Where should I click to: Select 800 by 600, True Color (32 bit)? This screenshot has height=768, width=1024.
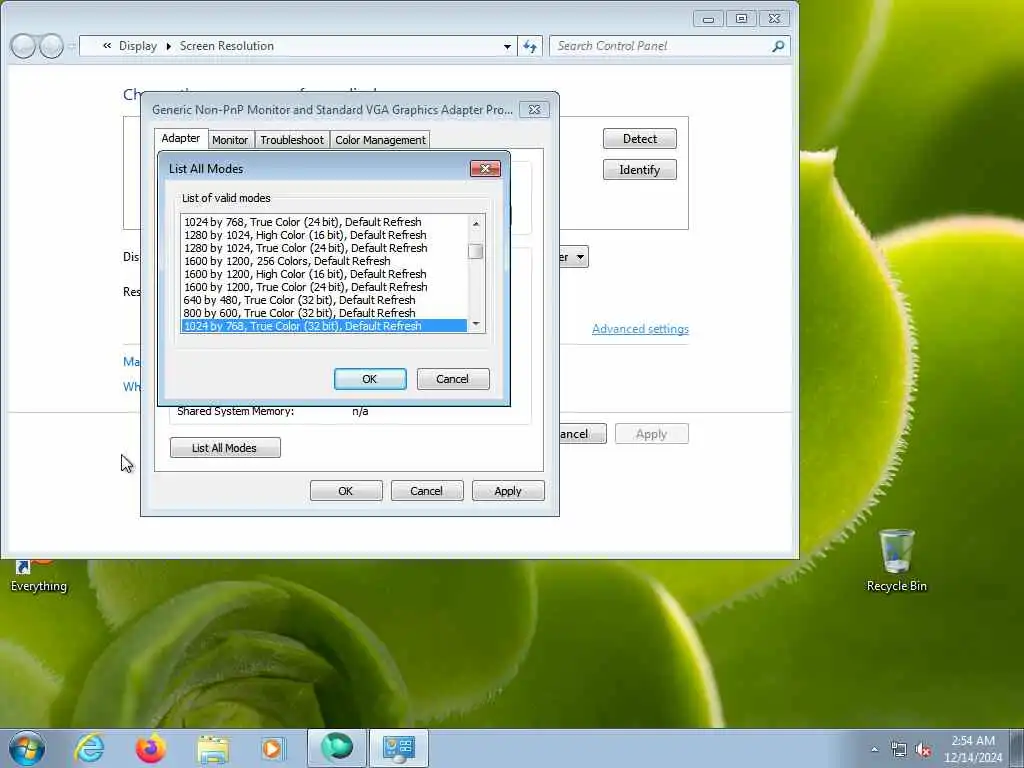tap(324, 313)
